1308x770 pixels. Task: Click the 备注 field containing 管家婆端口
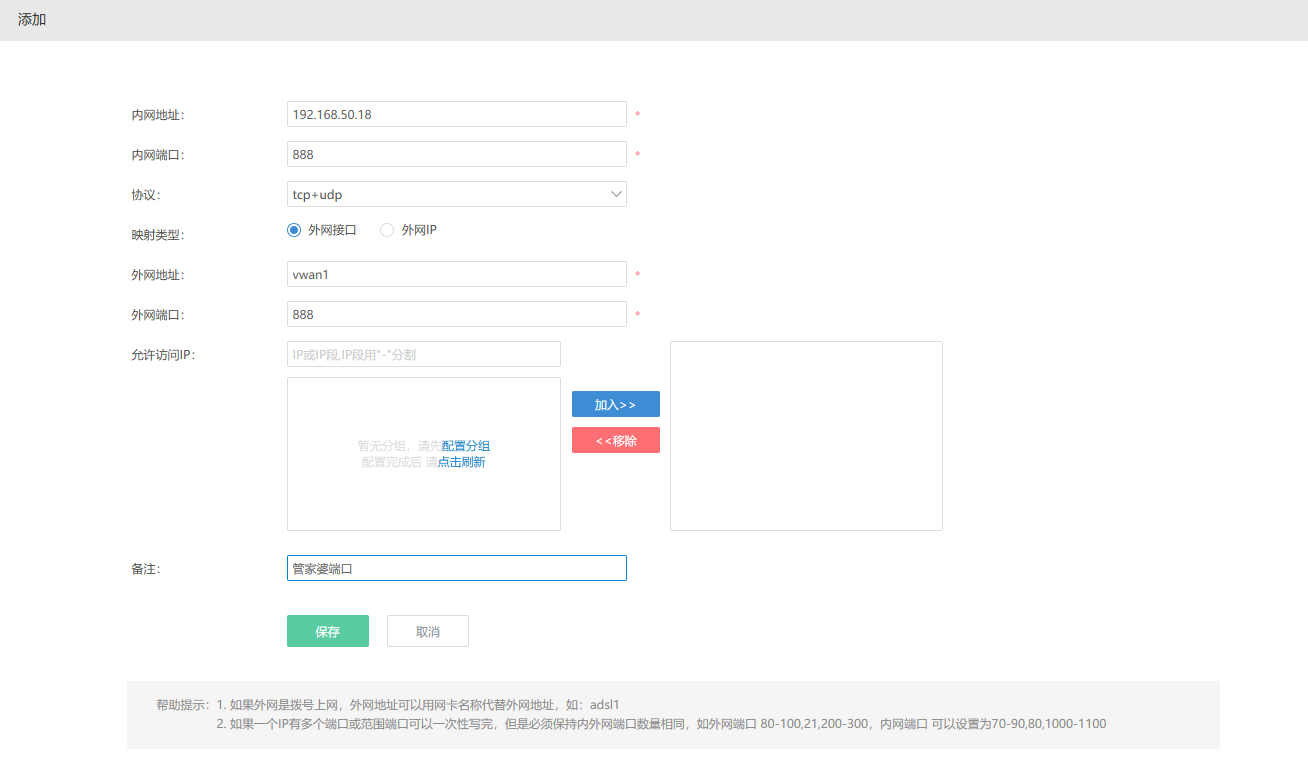pos(456,568)
